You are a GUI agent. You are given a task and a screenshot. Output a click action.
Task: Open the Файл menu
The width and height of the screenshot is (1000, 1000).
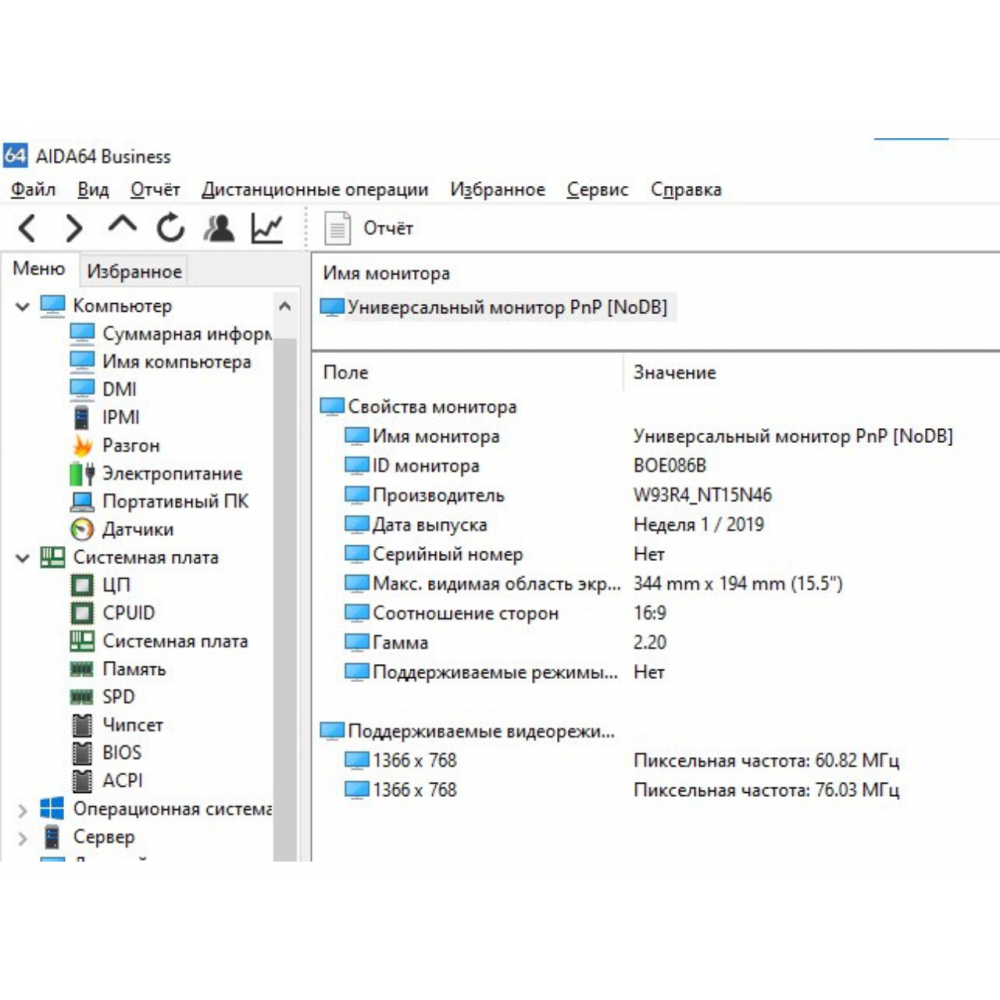tap(33, 189)
